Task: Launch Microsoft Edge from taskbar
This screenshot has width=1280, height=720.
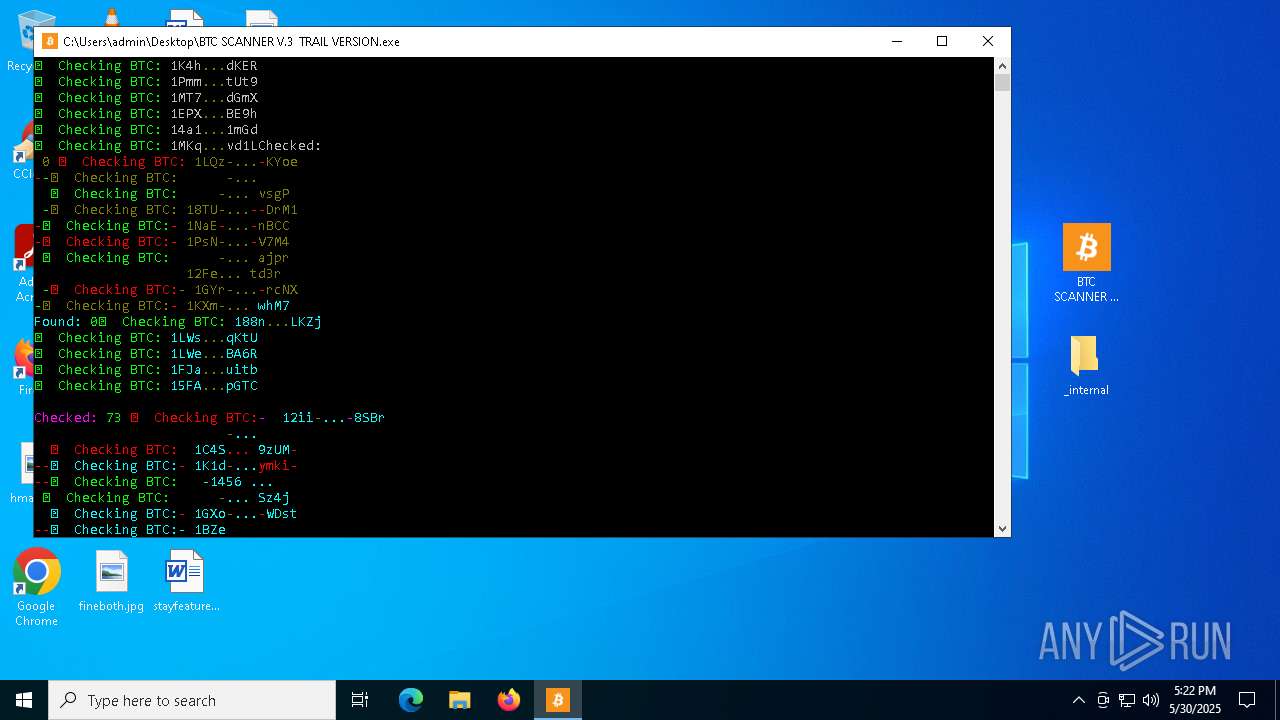Action: [x=410, y=700]
